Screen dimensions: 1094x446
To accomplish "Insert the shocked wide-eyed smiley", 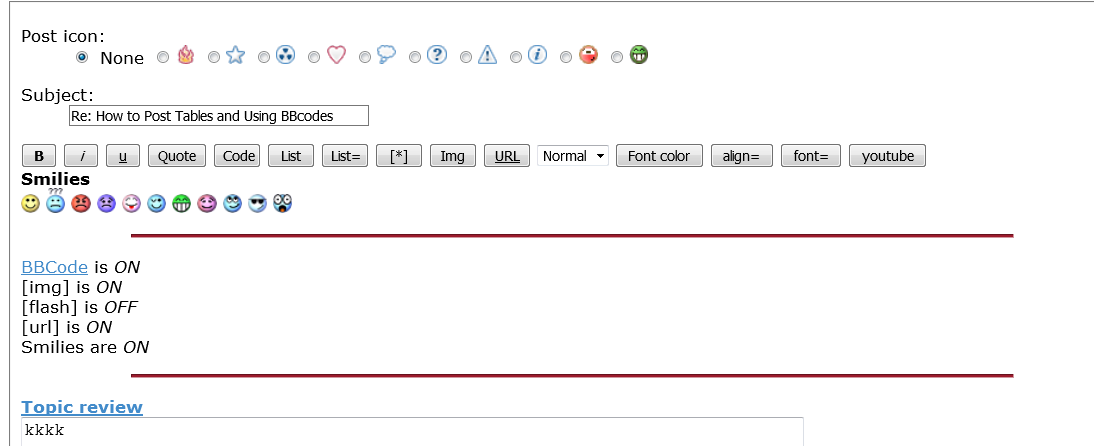I will tap(283, 204).
